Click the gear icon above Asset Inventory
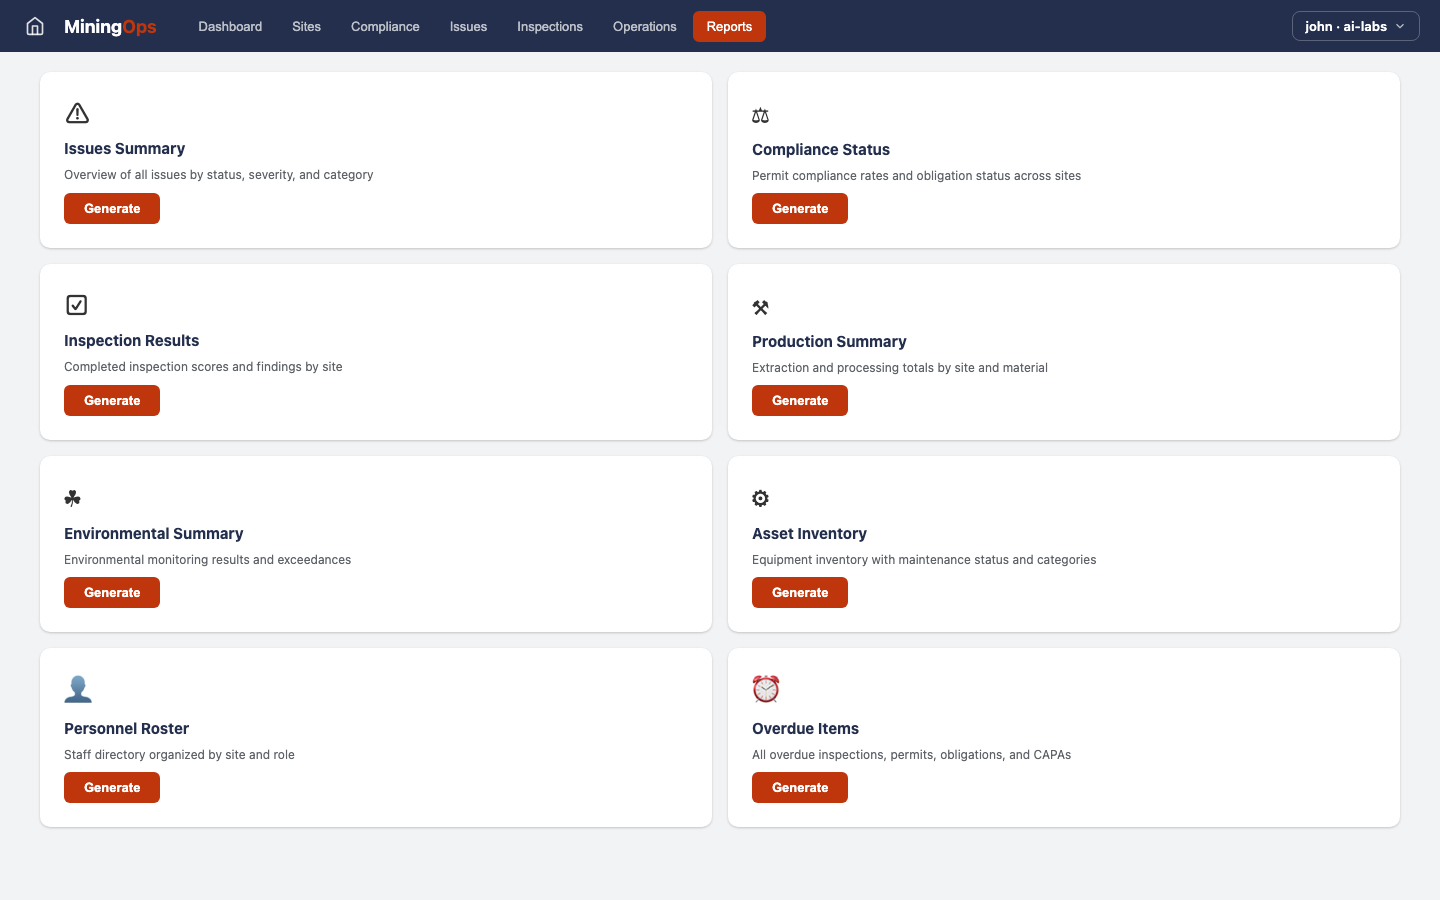Viewport: 1440px width, 900px height. [760, 498]
